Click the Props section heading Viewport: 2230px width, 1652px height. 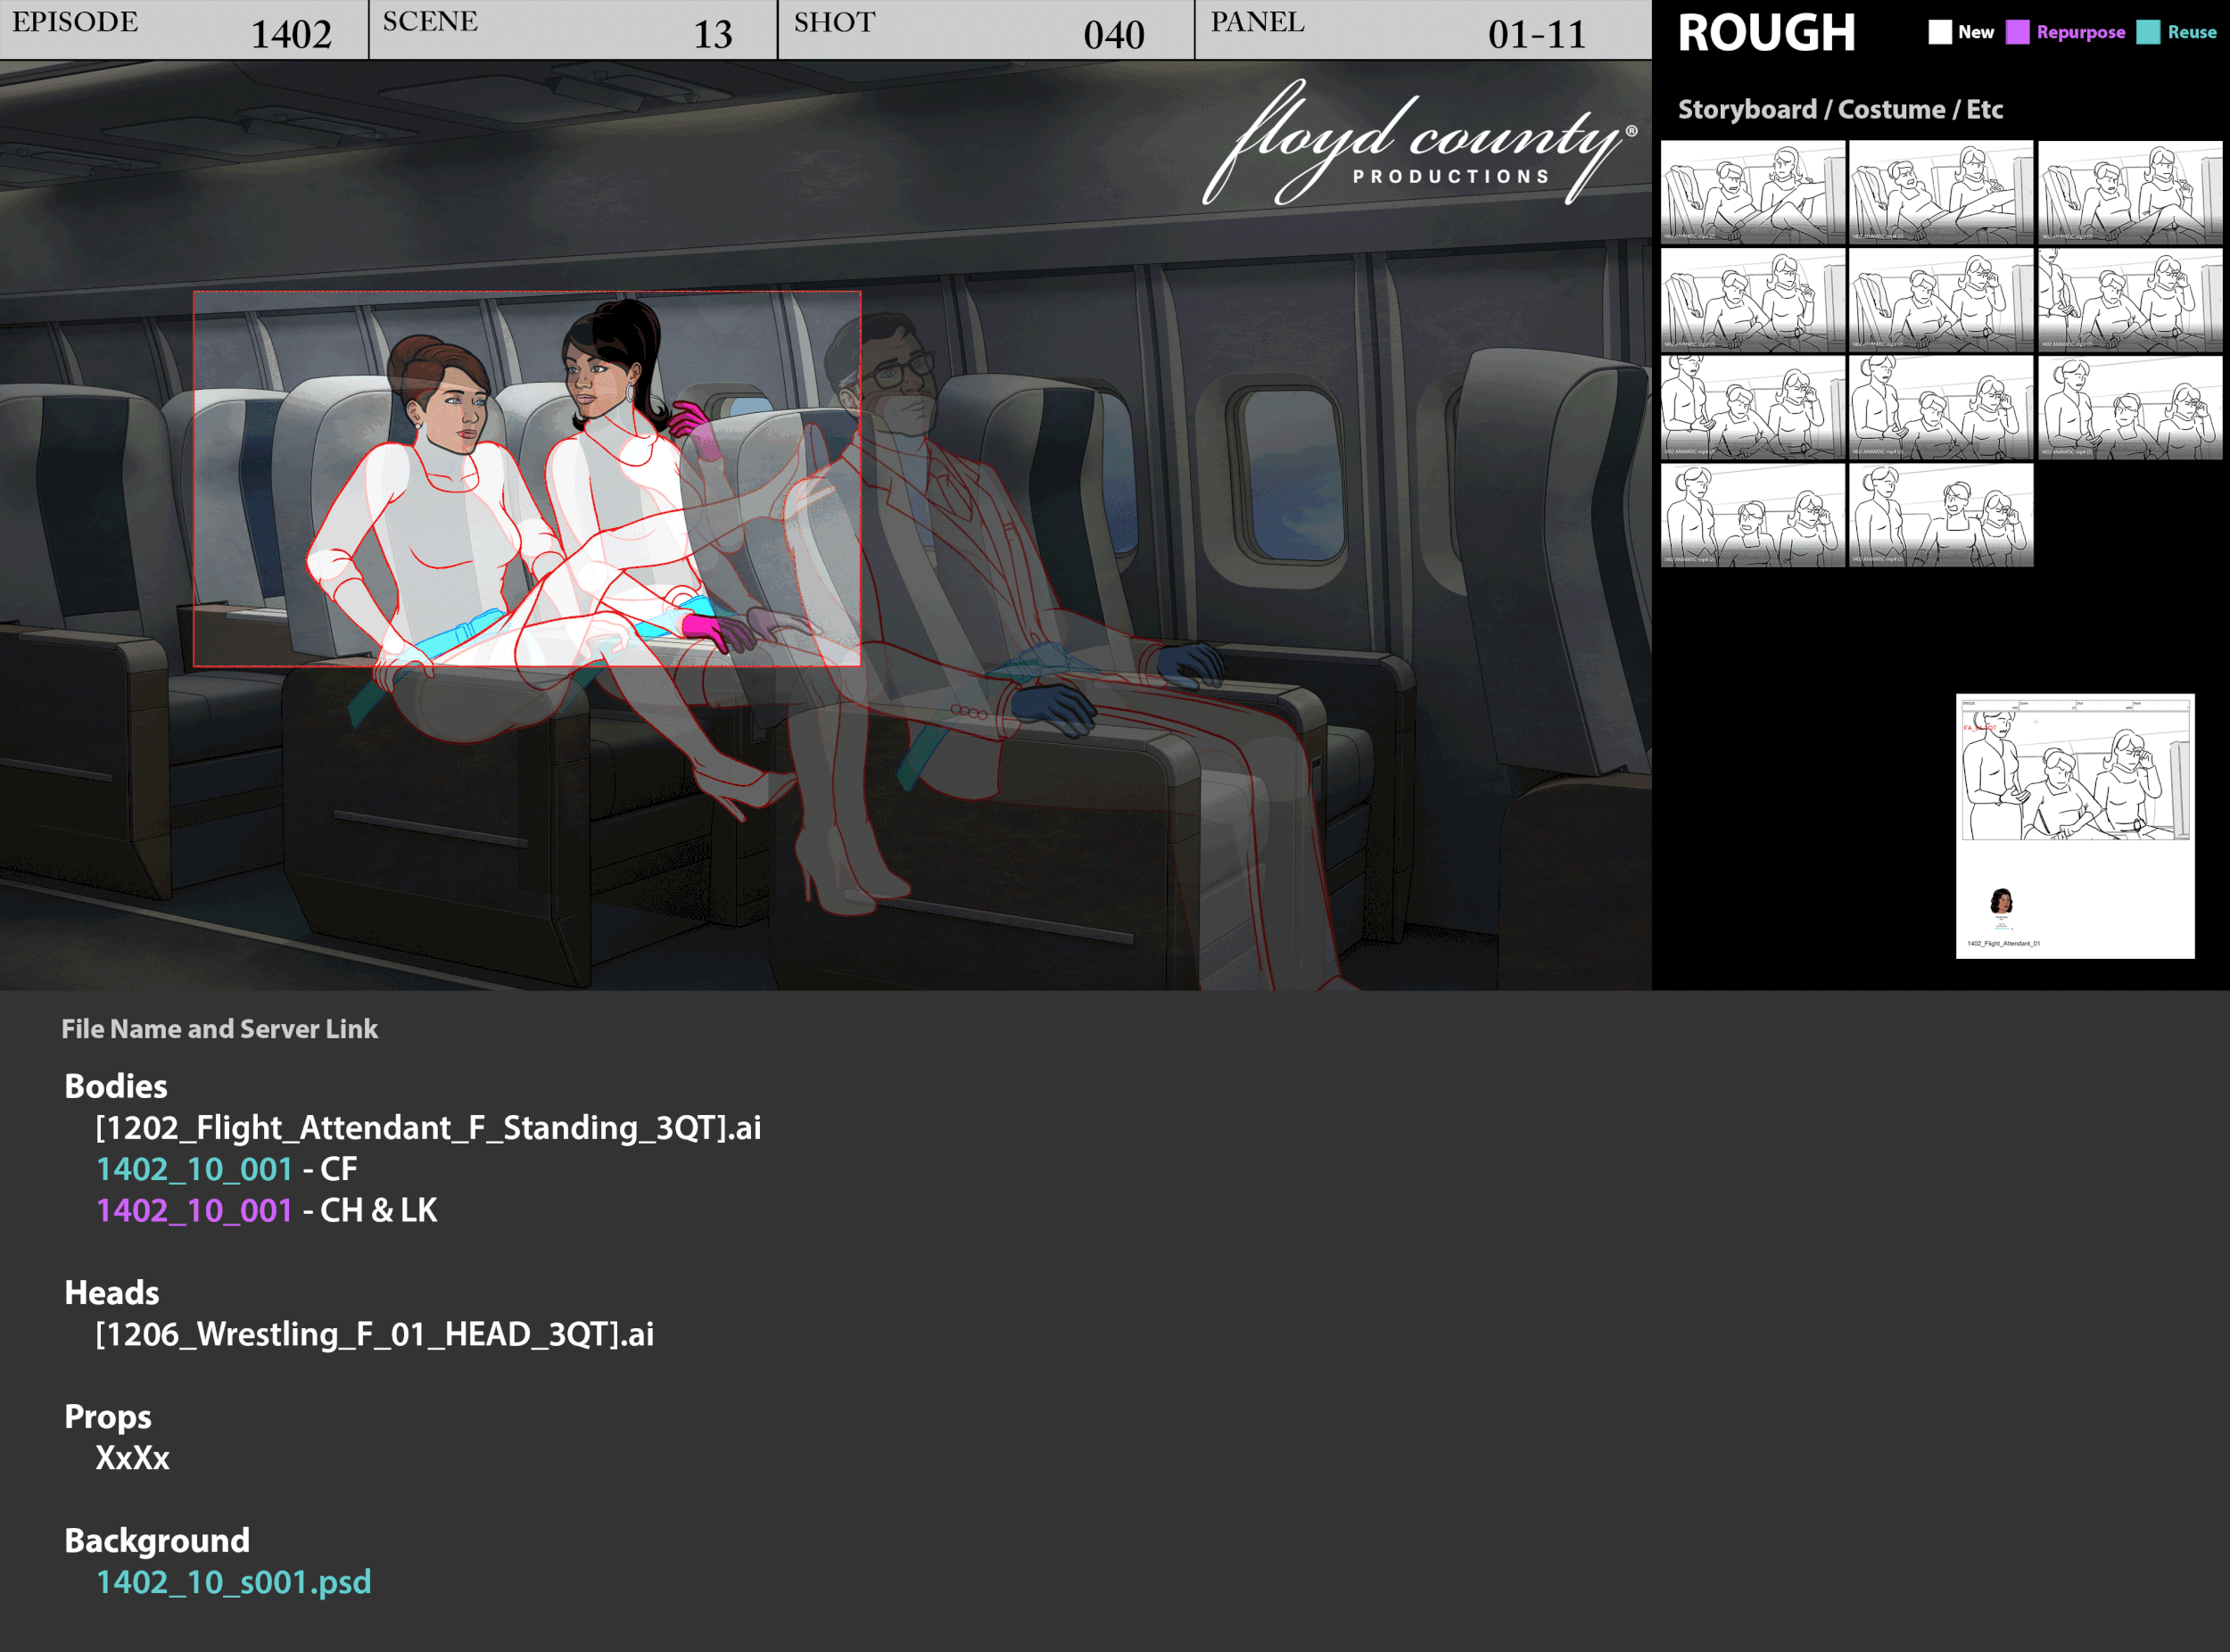[108, 1417]
